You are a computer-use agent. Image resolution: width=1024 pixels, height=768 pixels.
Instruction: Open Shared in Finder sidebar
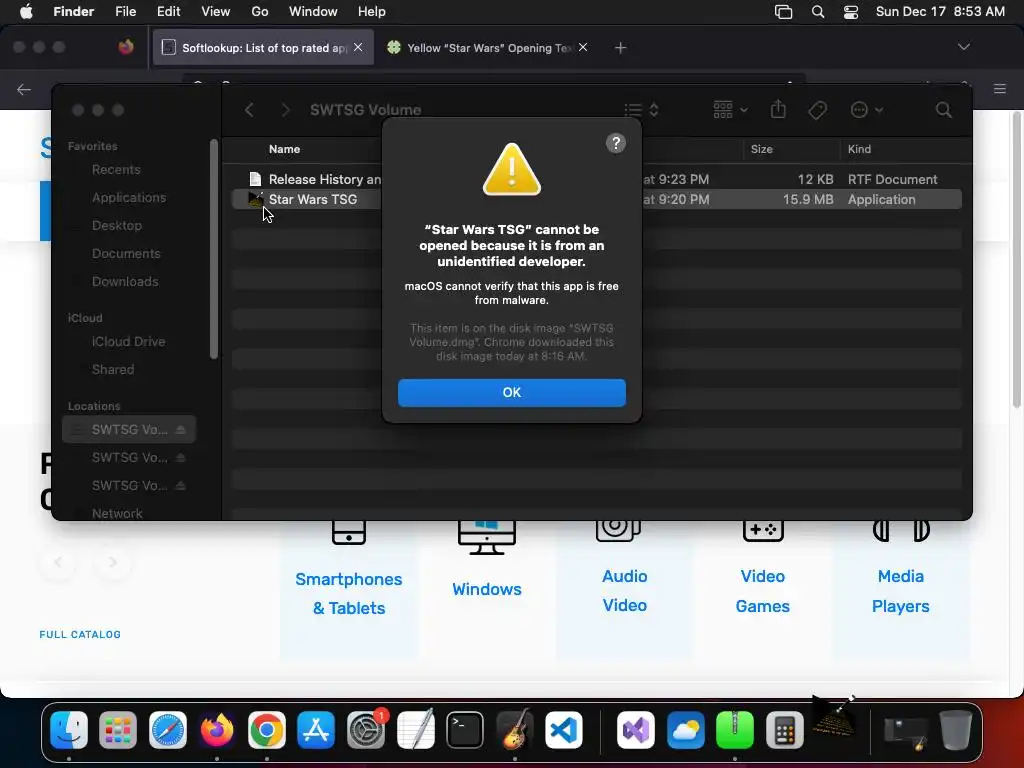point(113,370)
